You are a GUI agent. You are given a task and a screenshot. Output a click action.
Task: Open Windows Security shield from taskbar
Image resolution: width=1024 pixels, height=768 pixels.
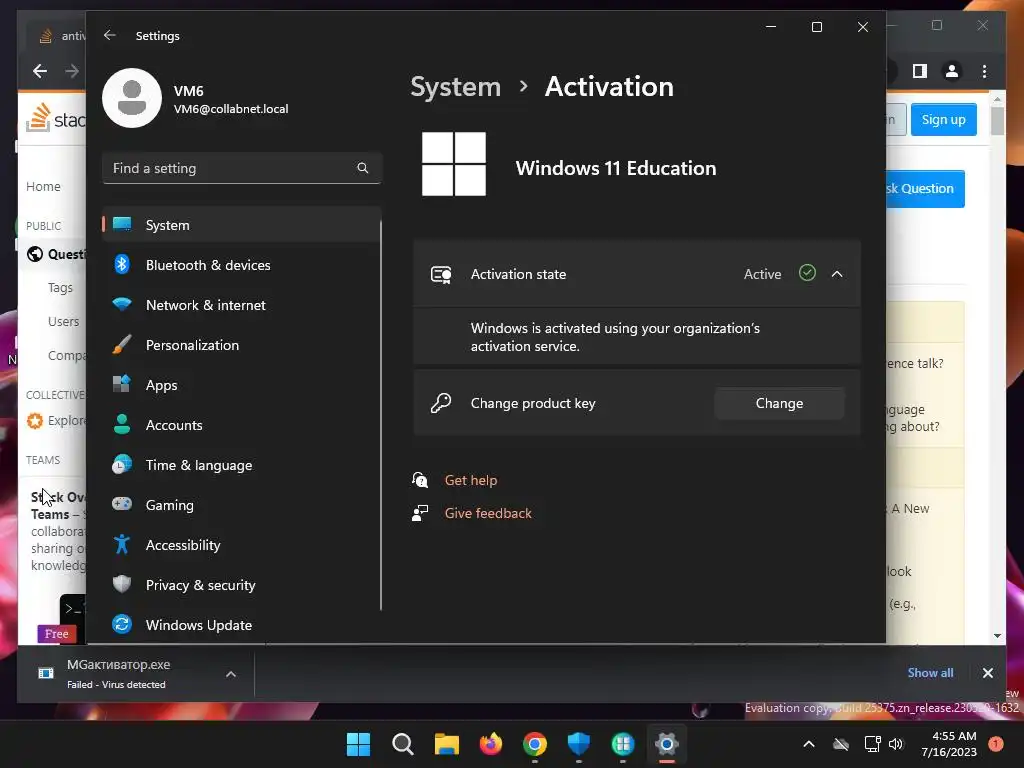click(x=579, y=744)
